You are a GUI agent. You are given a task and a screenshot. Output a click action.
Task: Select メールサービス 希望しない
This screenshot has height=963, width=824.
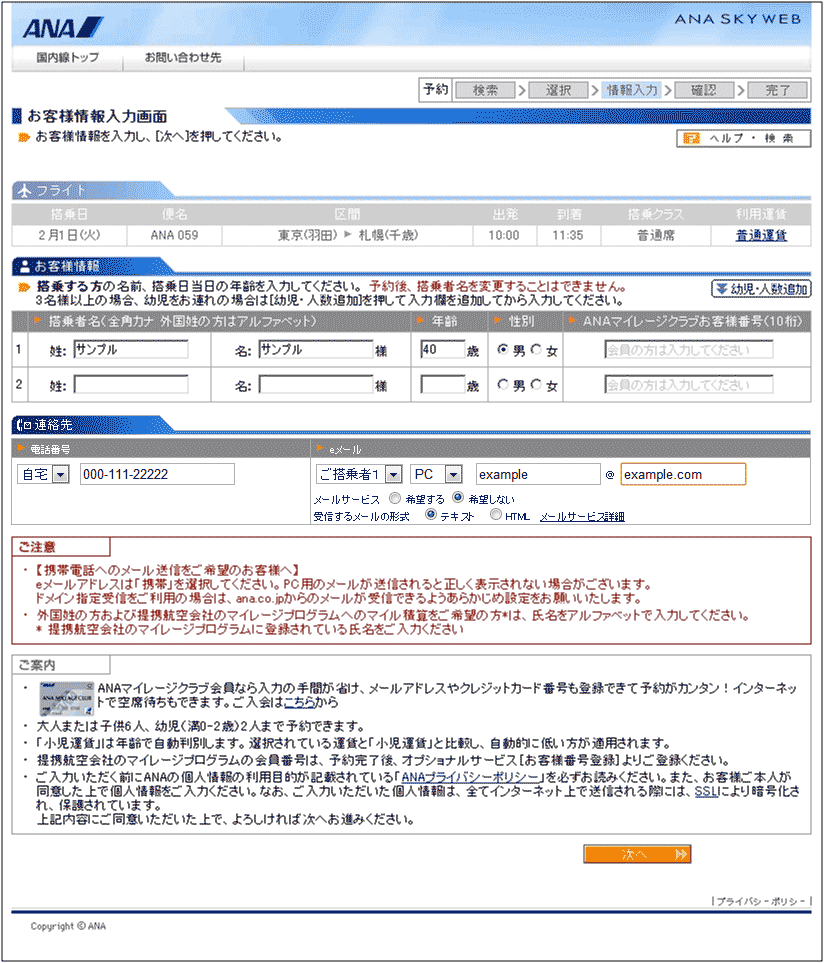[x=458, y=497]
